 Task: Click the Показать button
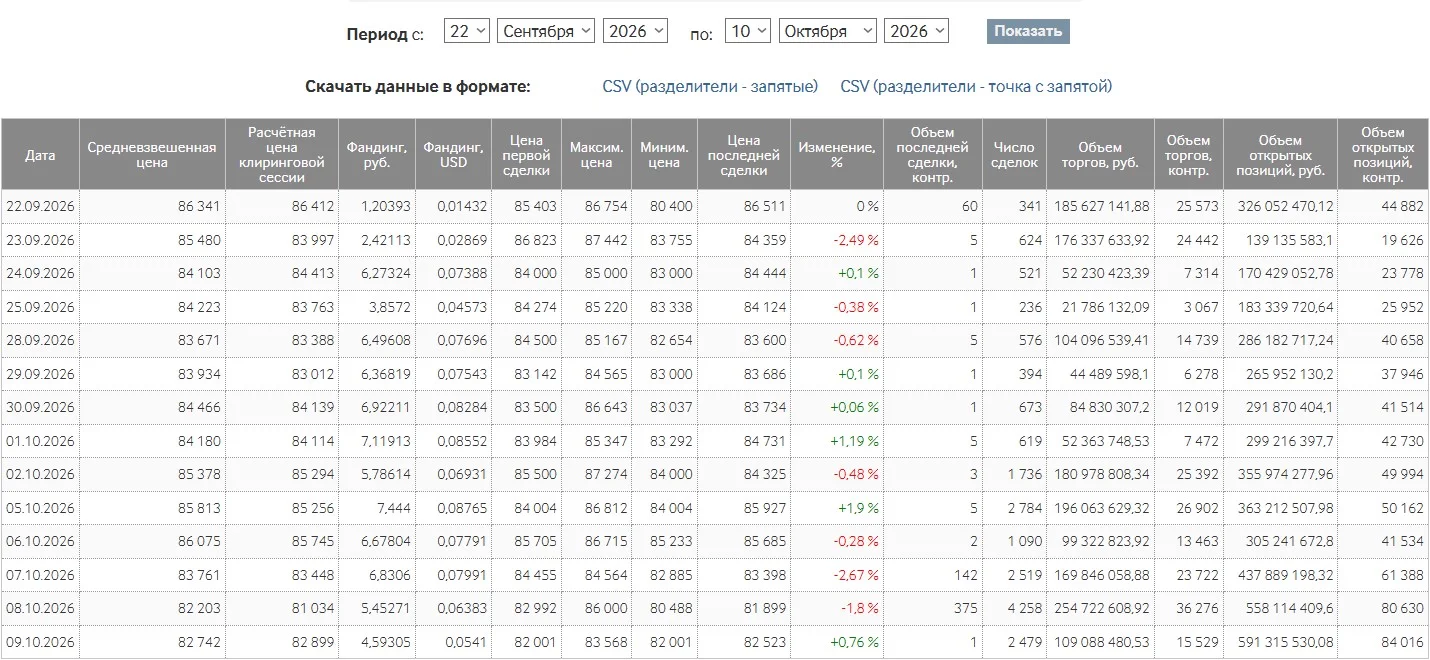(x=1028, y=31)
